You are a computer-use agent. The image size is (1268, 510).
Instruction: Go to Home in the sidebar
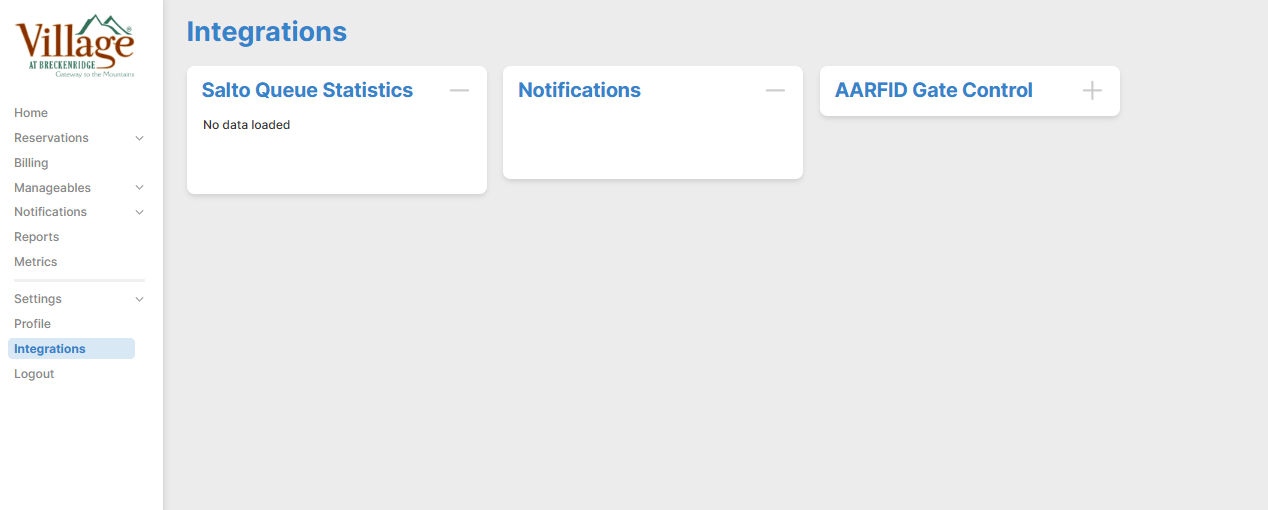[x=31, y=113]
